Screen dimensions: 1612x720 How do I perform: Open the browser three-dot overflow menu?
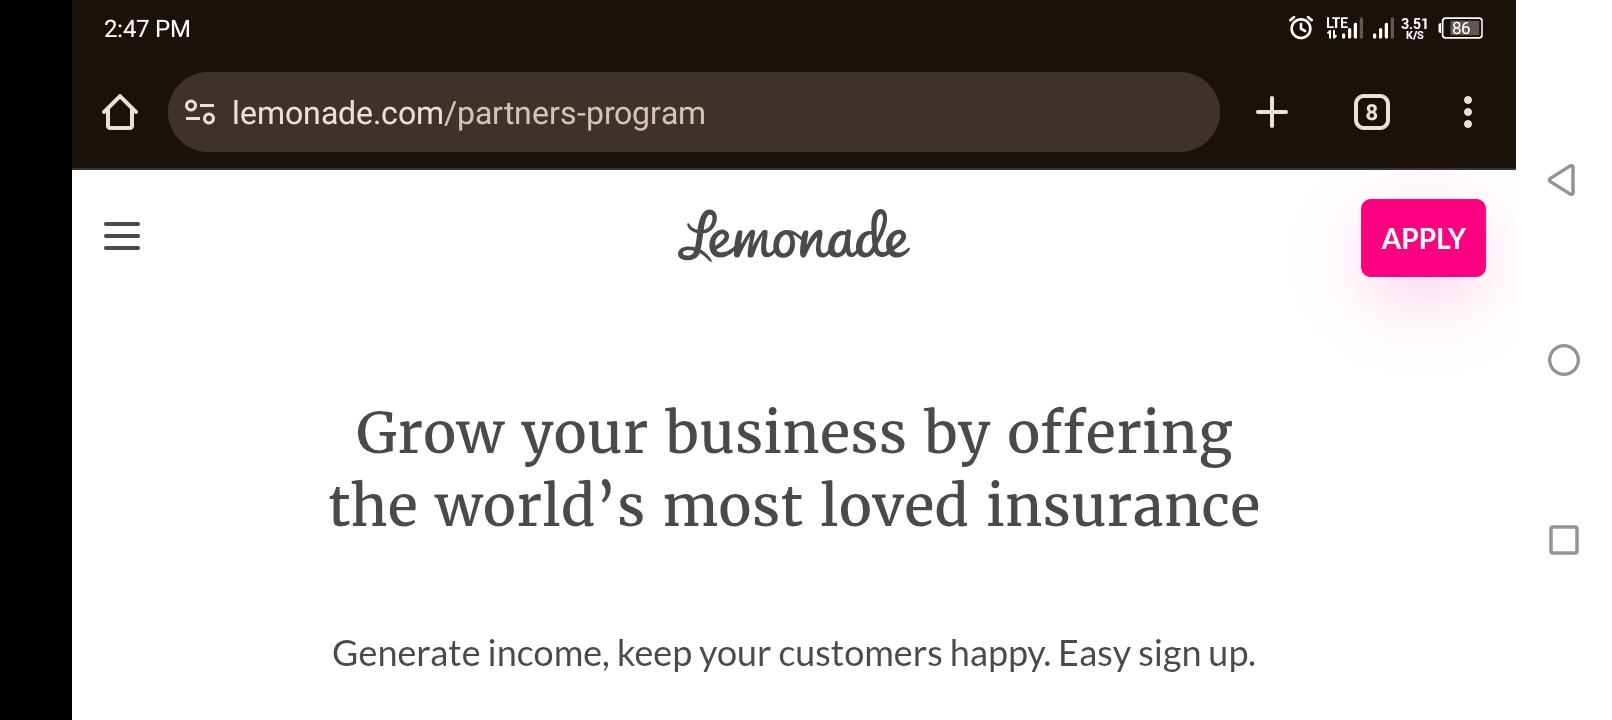click(1467, 112)
